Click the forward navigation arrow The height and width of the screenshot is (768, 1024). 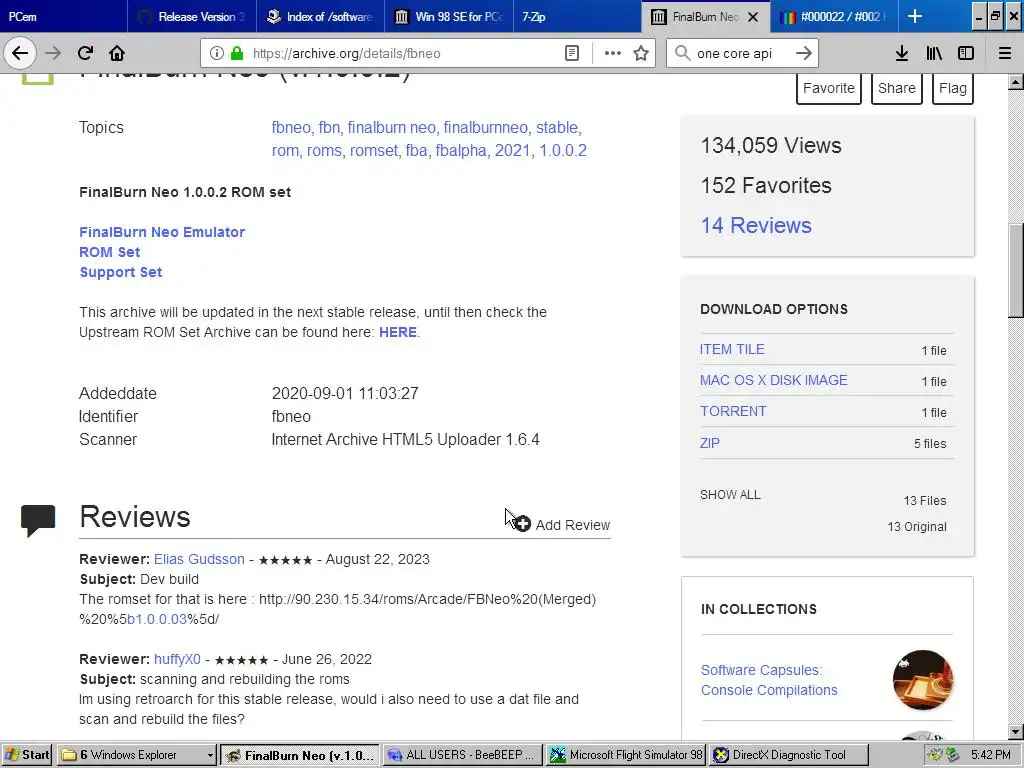pos(53,53)
